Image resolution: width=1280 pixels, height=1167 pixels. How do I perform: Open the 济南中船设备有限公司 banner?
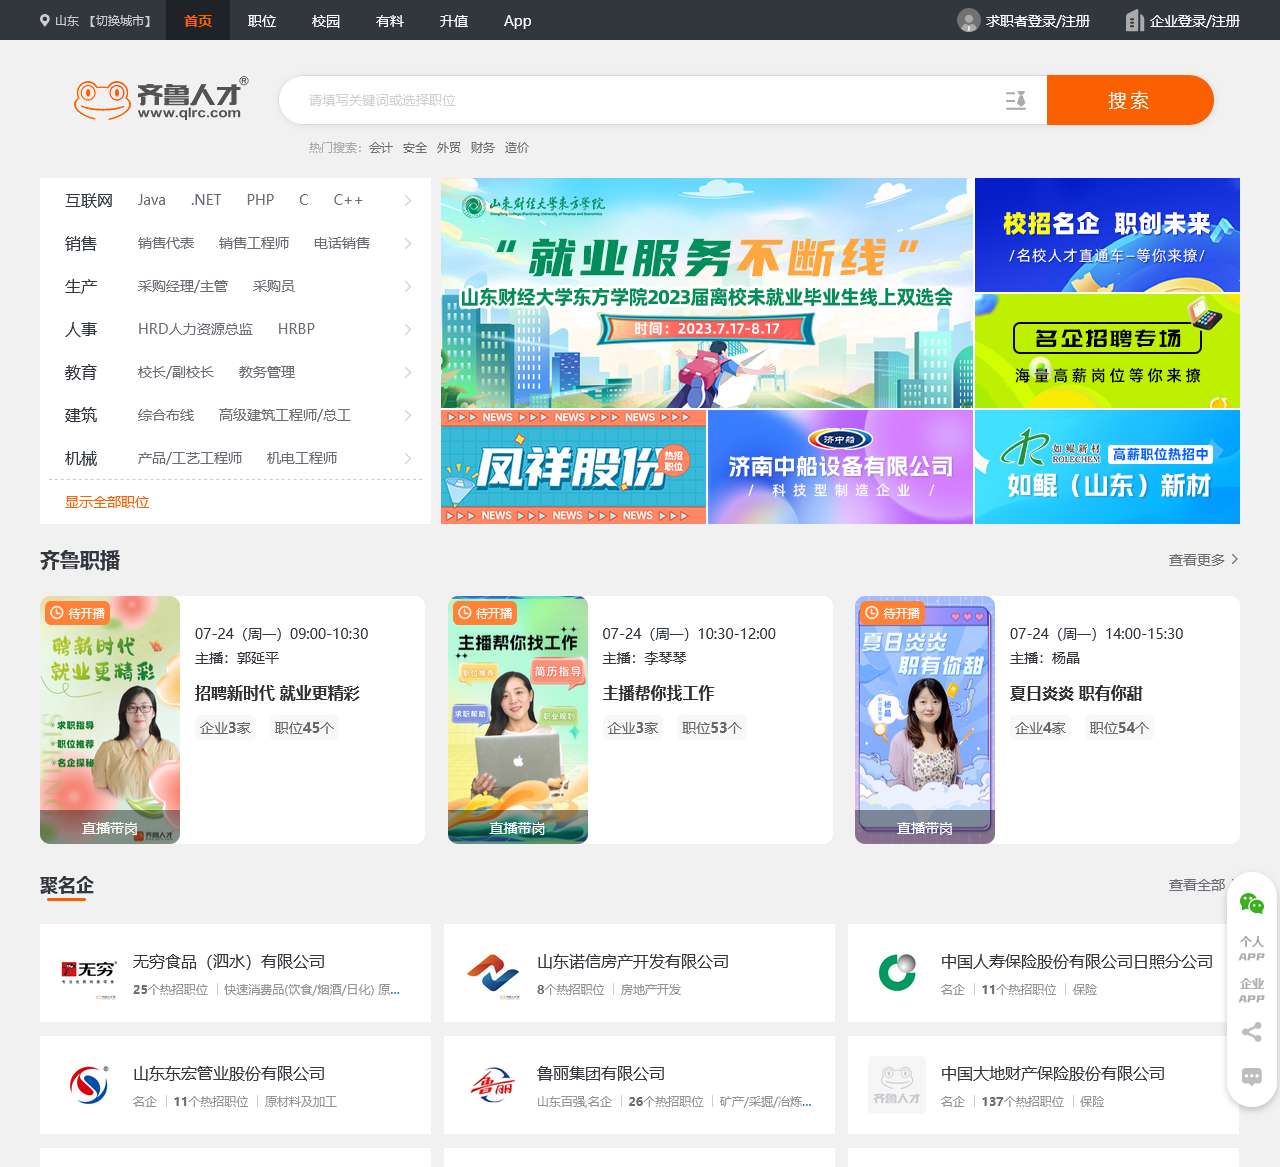tap(840, 467)
